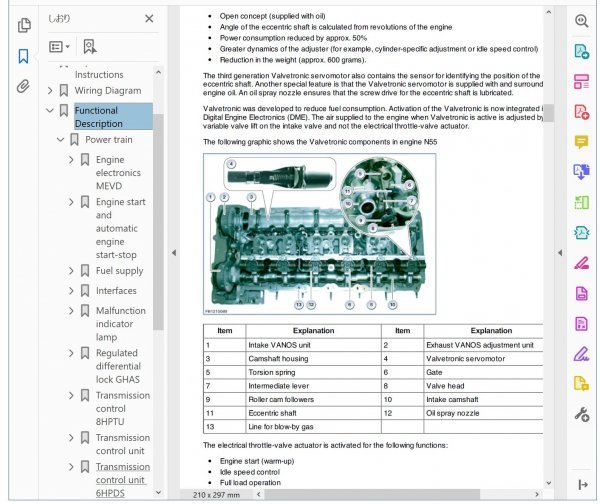Select the bookmarks panel icon

pyautogui.click(x=23, y=56)
